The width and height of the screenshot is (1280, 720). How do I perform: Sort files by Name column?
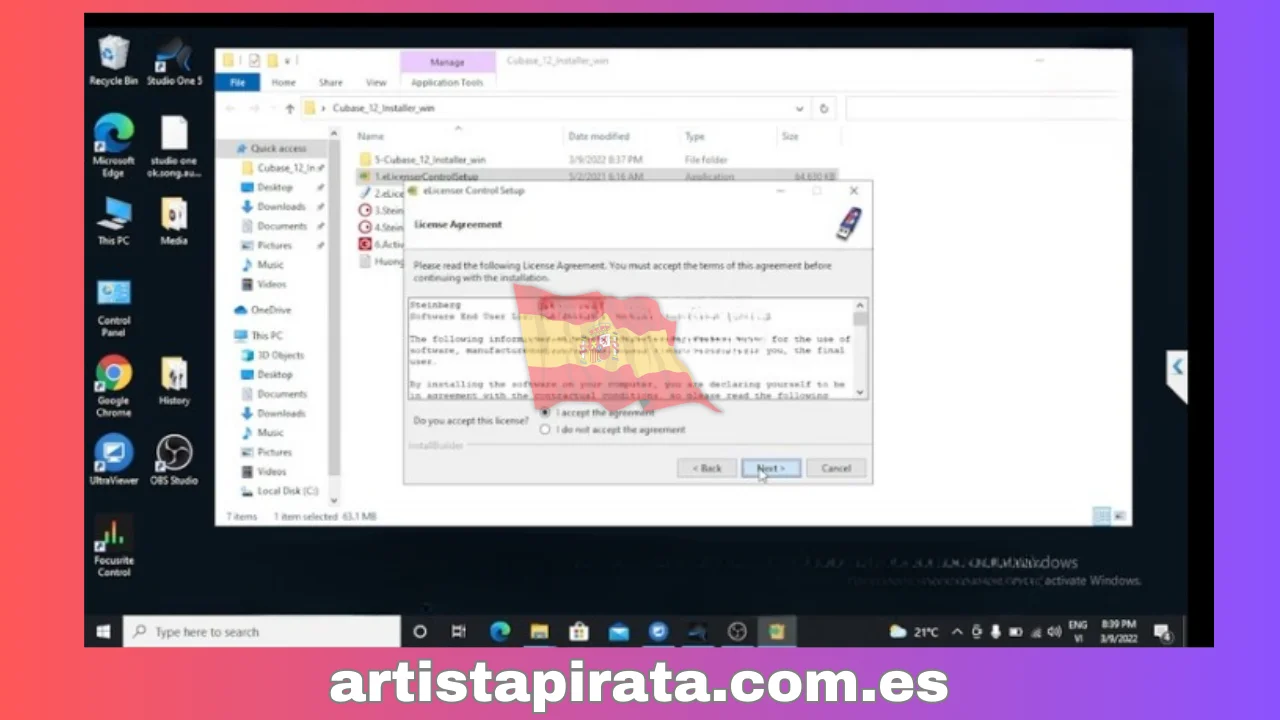(371, 137)
